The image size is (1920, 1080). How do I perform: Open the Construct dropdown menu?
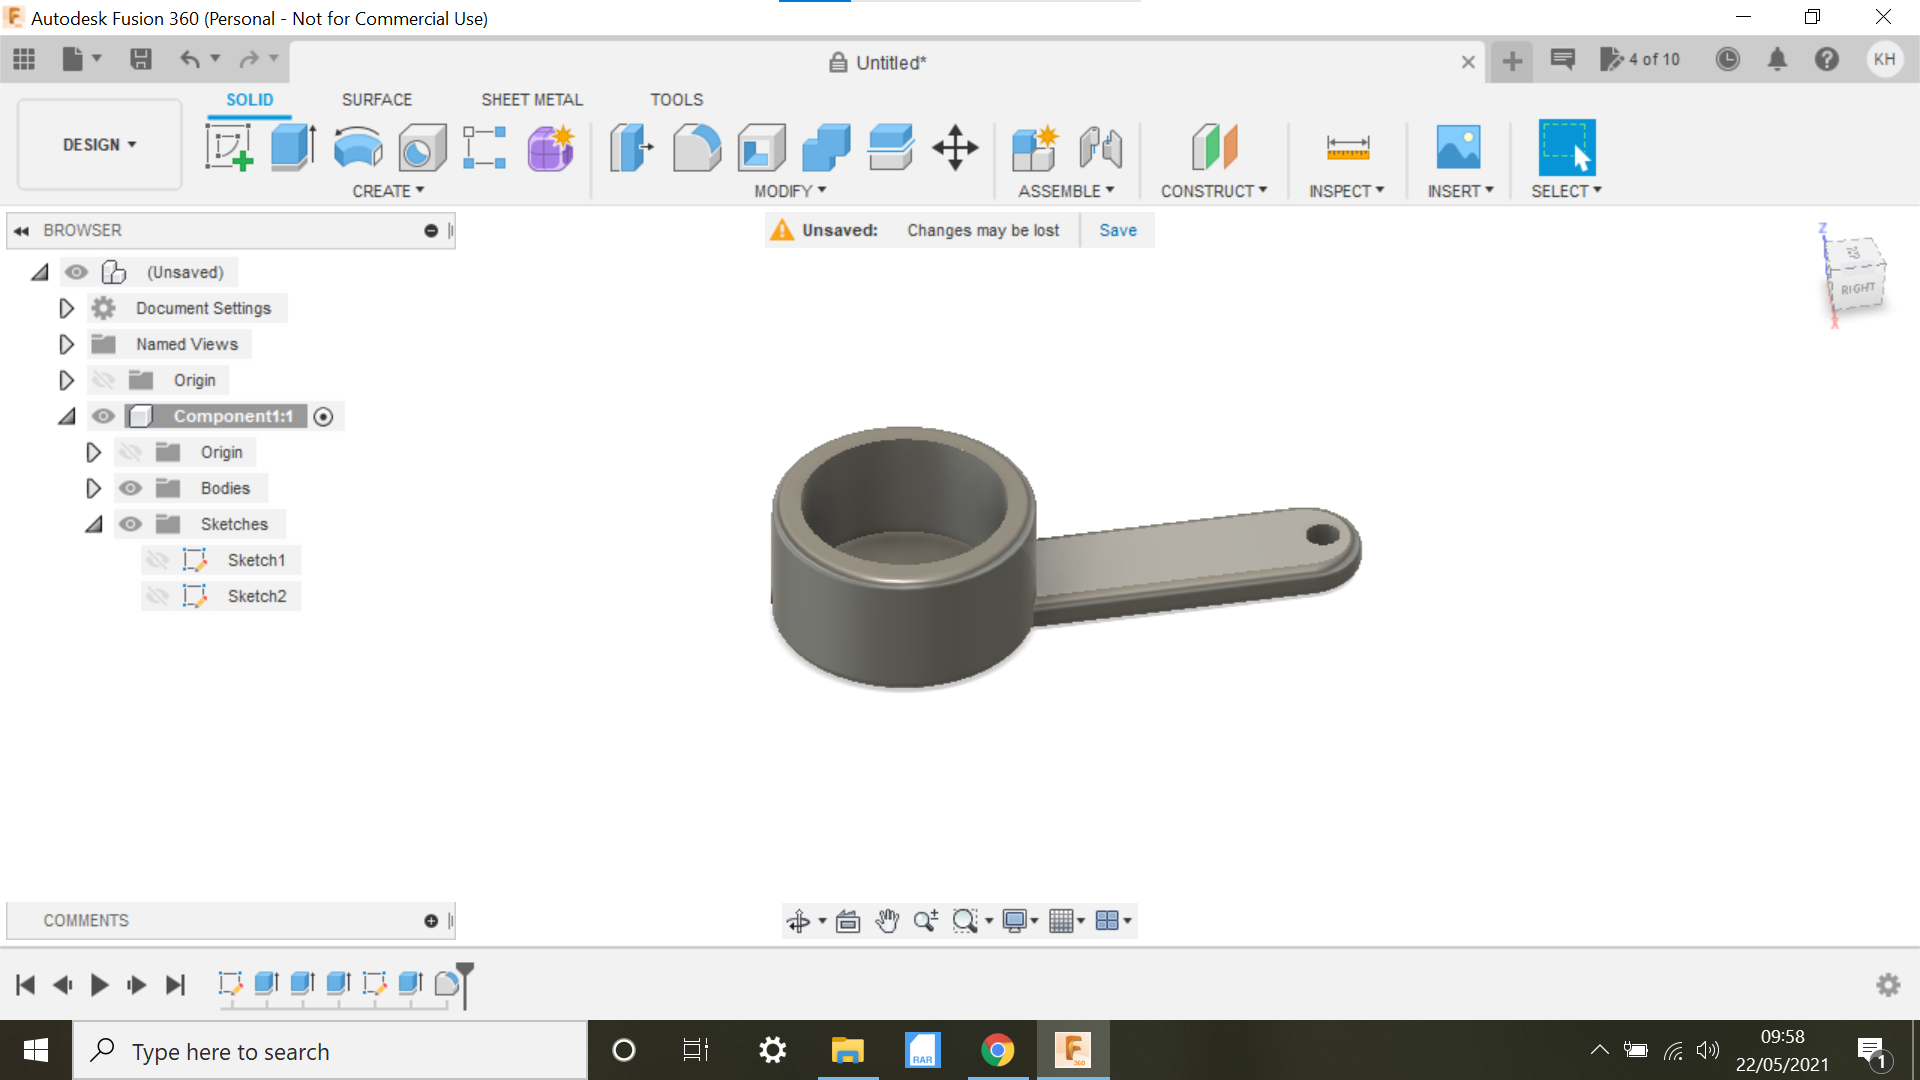(1213, 190)
